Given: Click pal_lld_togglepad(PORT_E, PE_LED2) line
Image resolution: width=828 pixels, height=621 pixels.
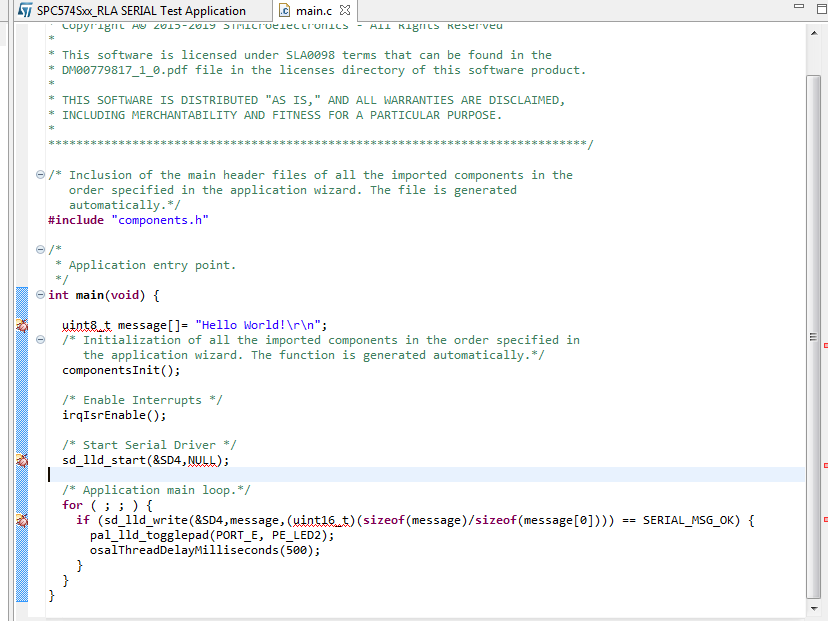Looking at the screenshot, I should (x=212, y=535).
